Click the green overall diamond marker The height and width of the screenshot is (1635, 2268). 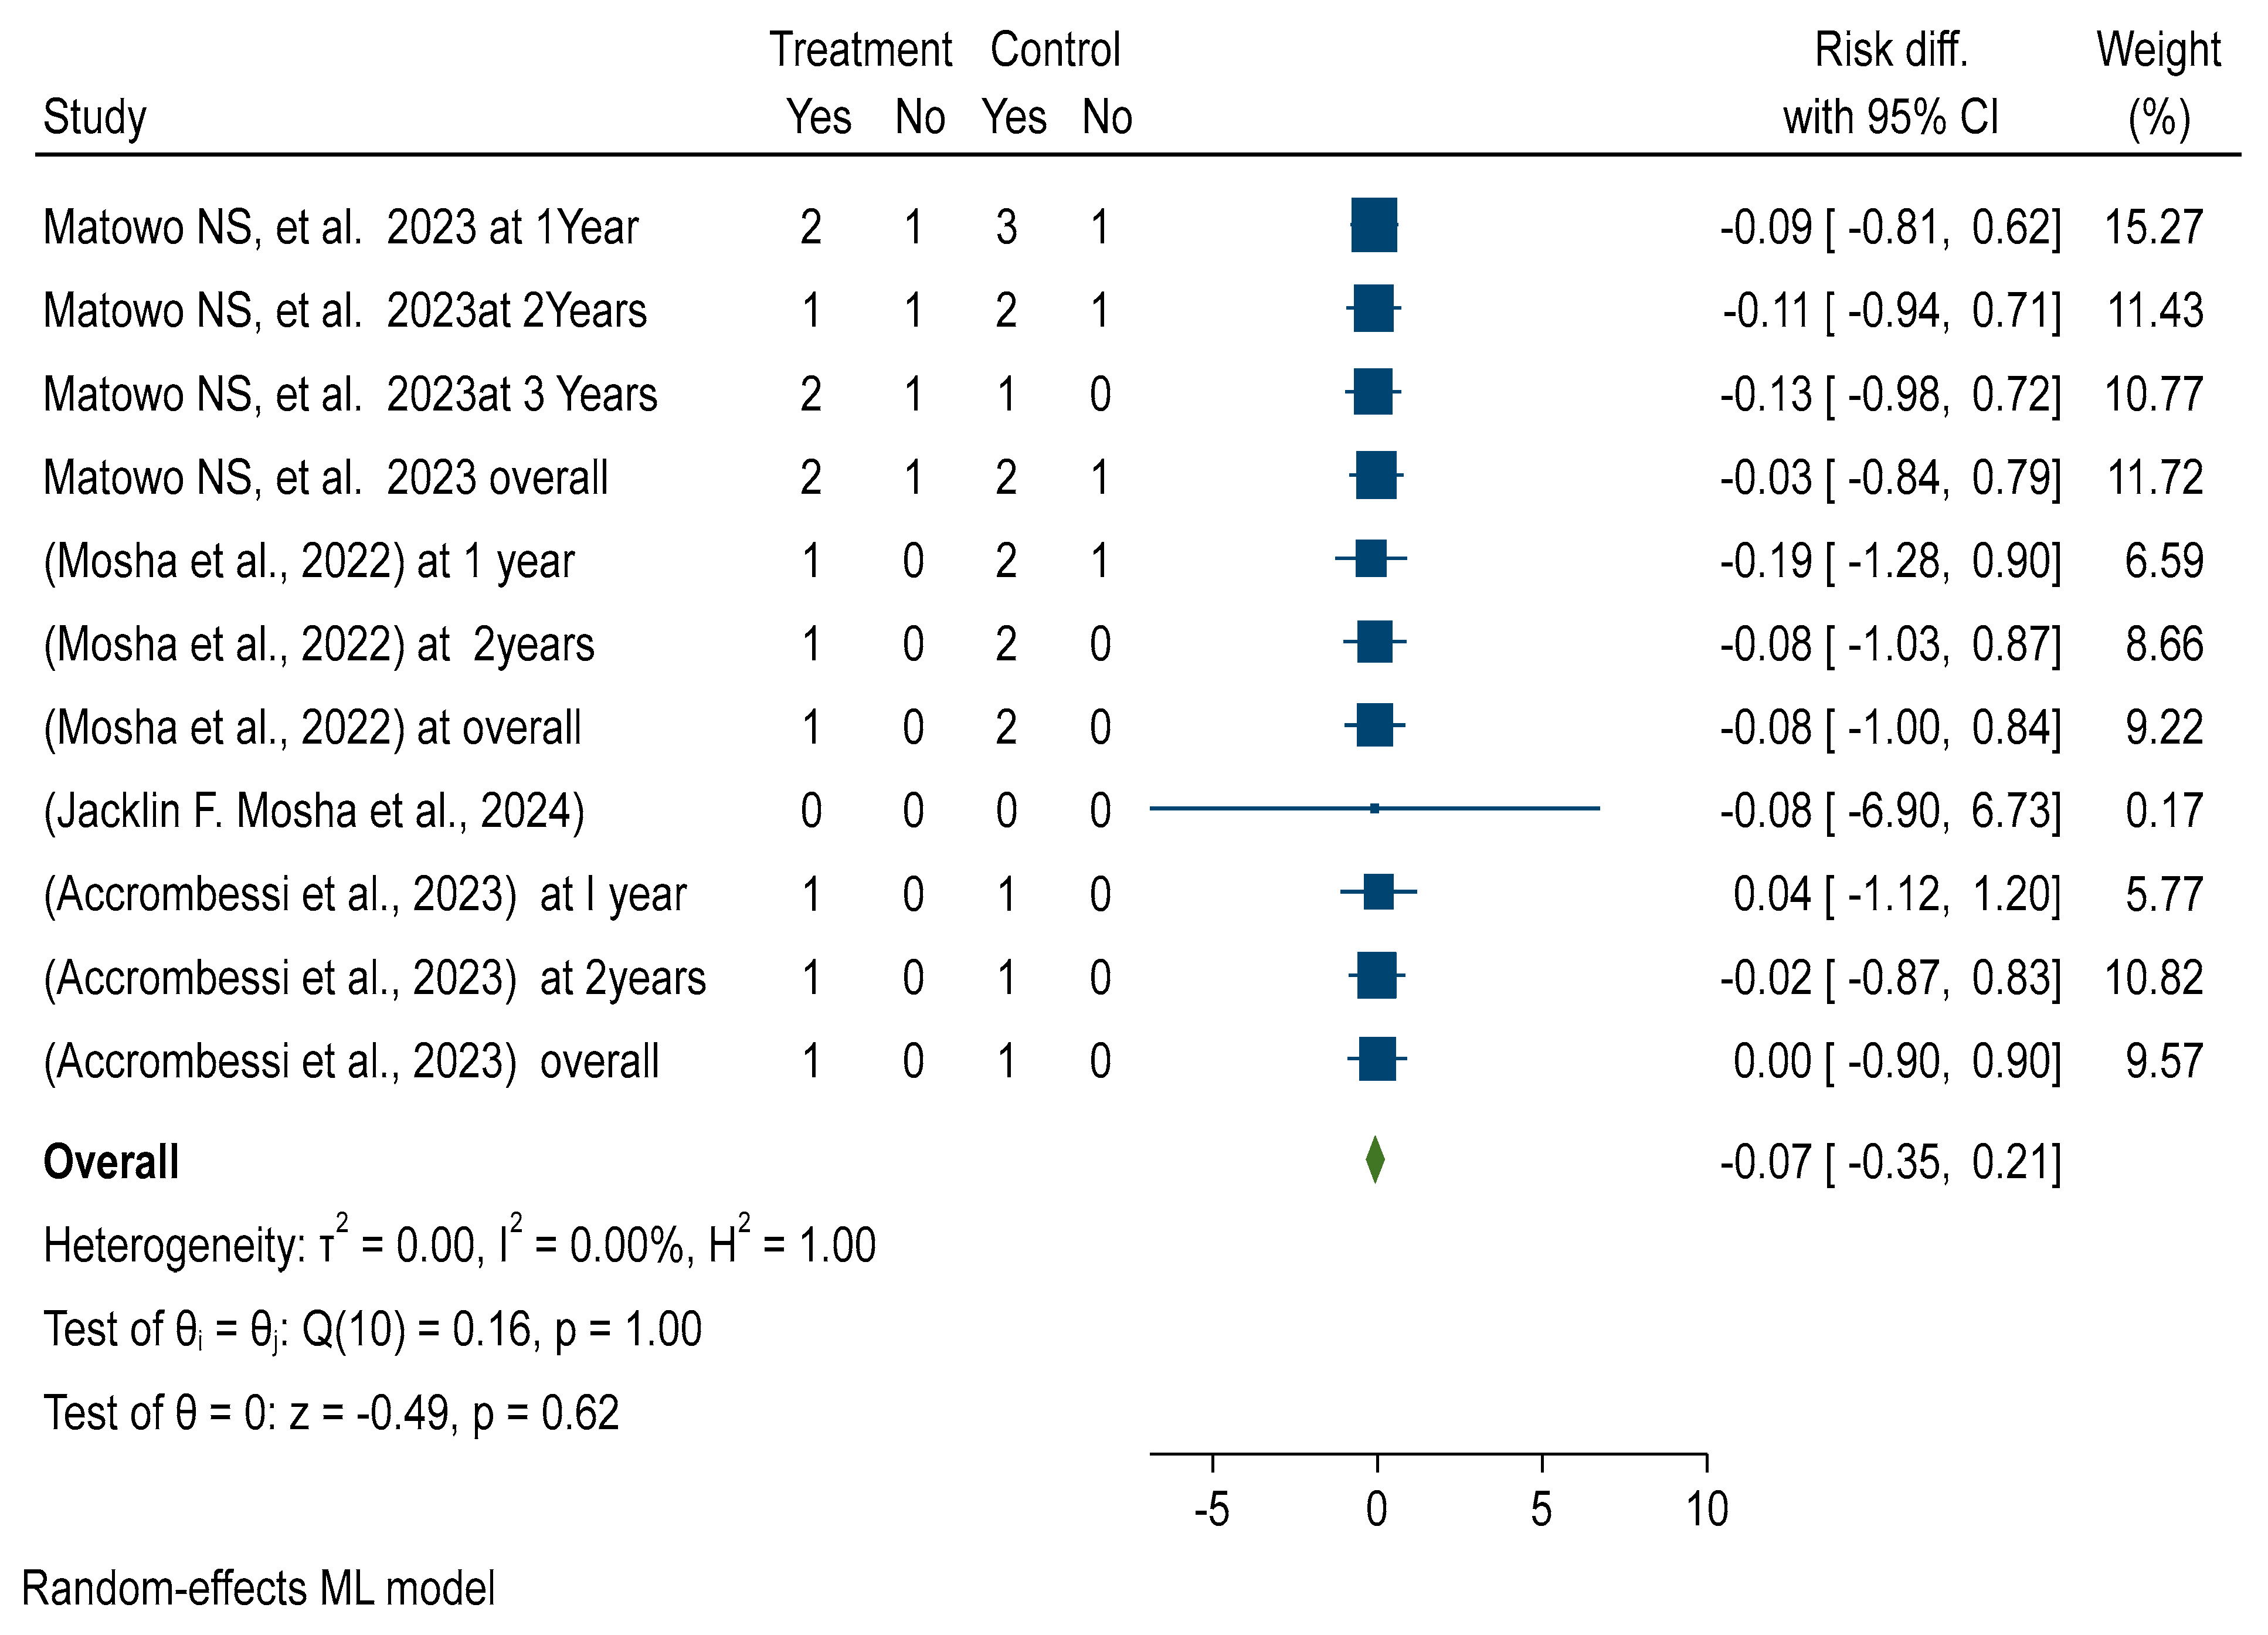(x=1375, y=1160)
